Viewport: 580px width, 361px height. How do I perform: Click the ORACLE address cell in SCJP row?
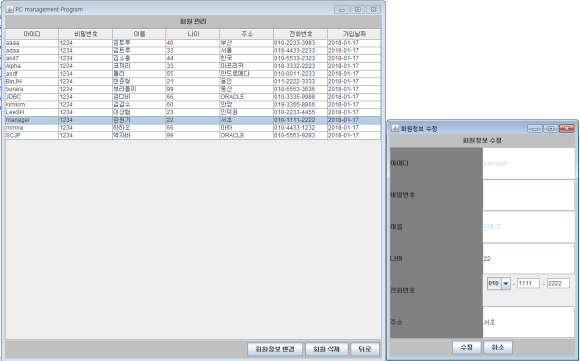click(x=246, y=135)
